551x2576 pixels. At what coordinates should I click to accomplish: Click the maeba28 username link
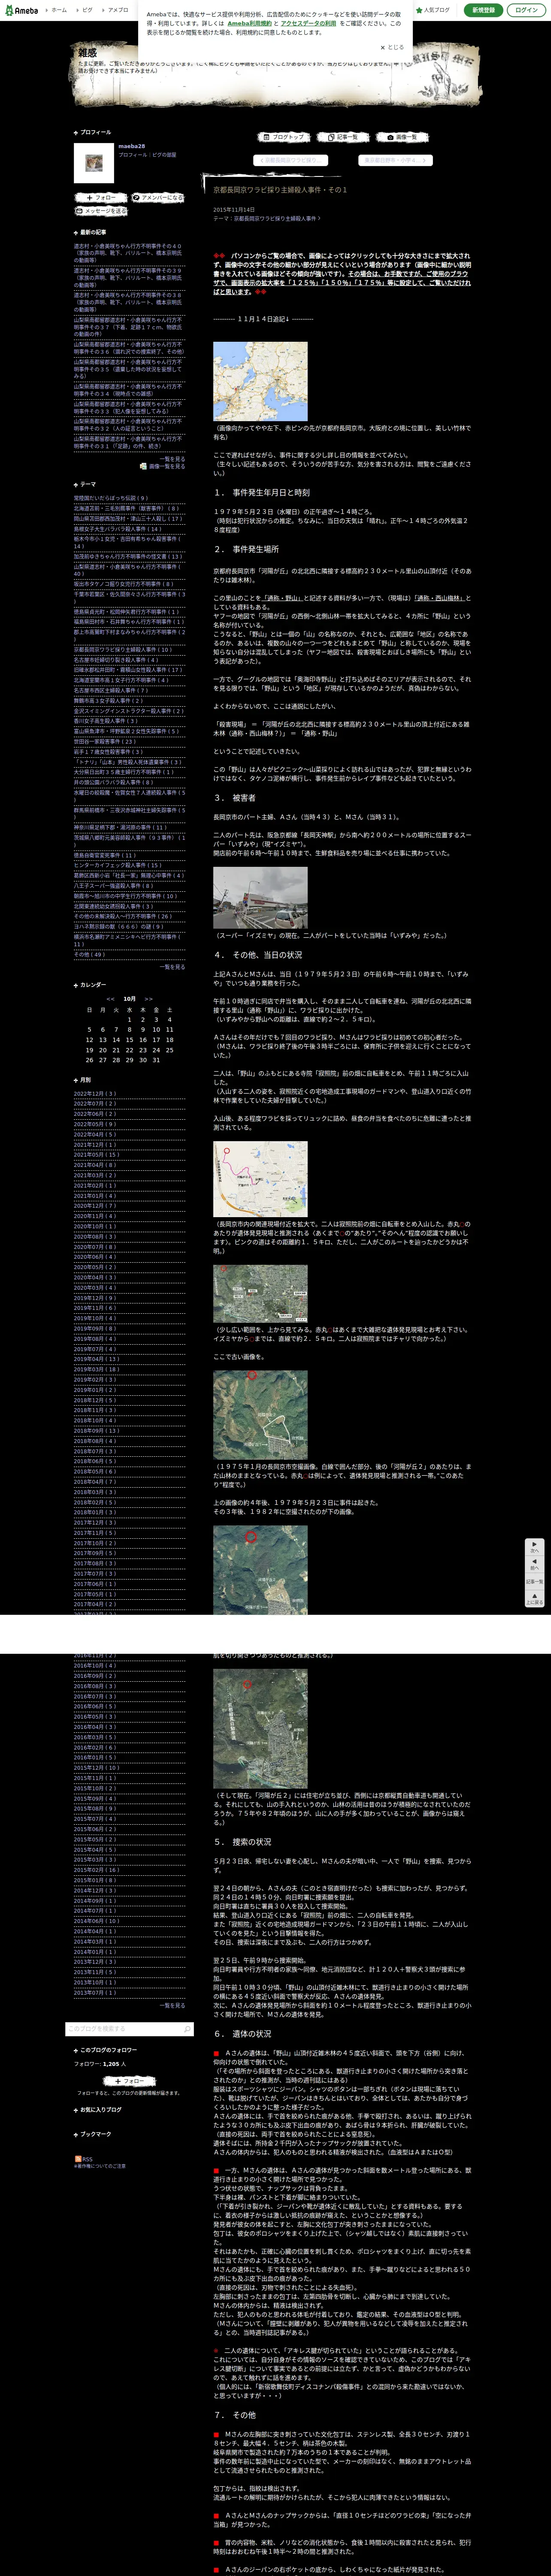pos(132,147)
